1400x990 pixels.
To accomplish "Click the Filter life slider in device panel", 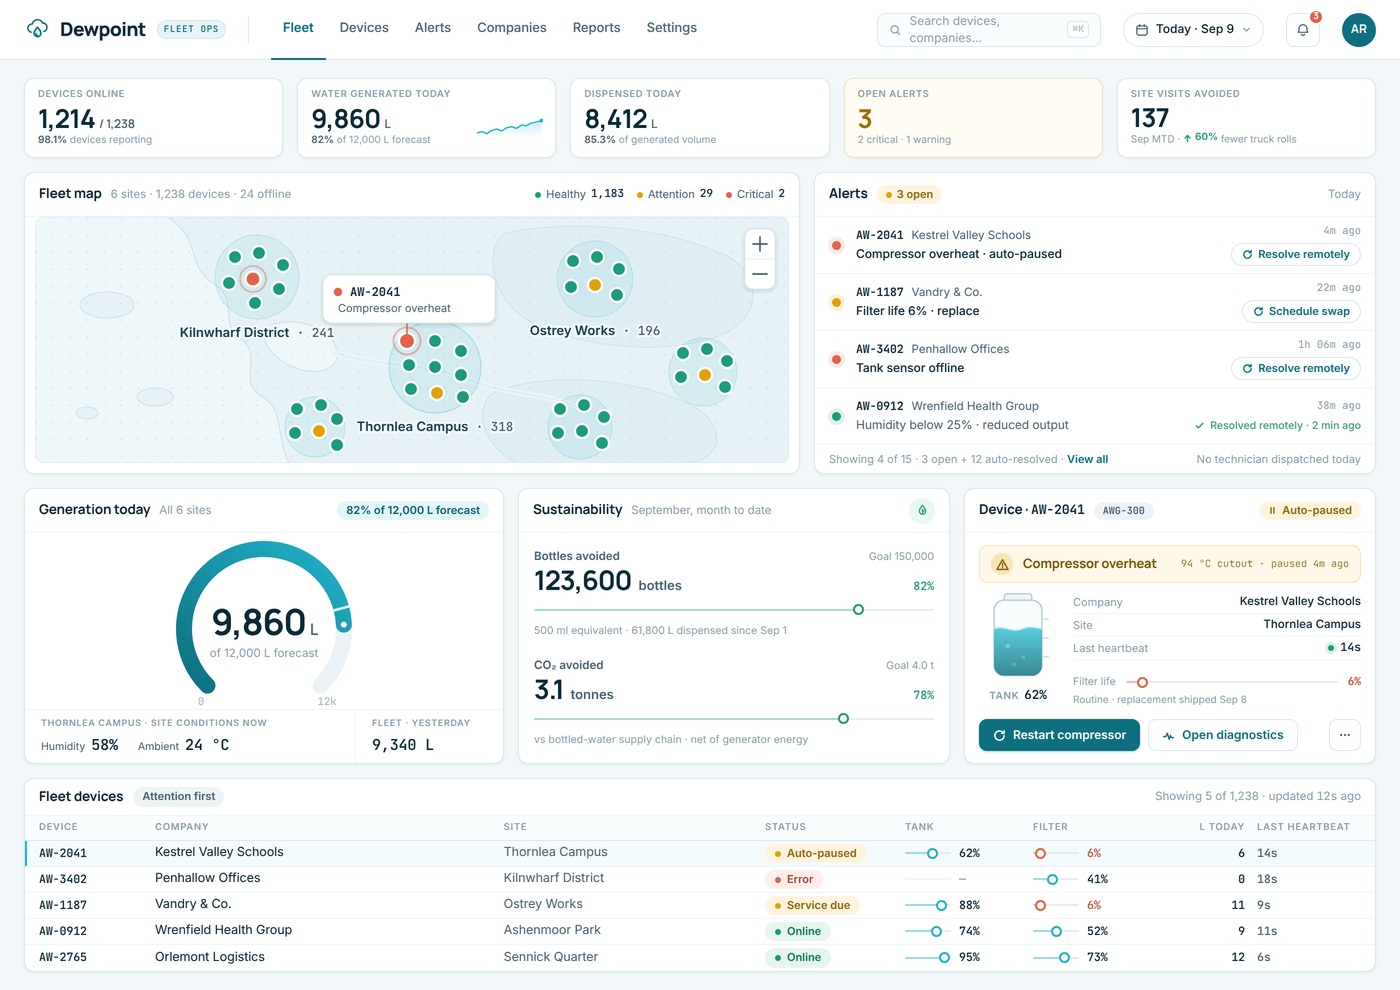I will (x=1230, y=682).
